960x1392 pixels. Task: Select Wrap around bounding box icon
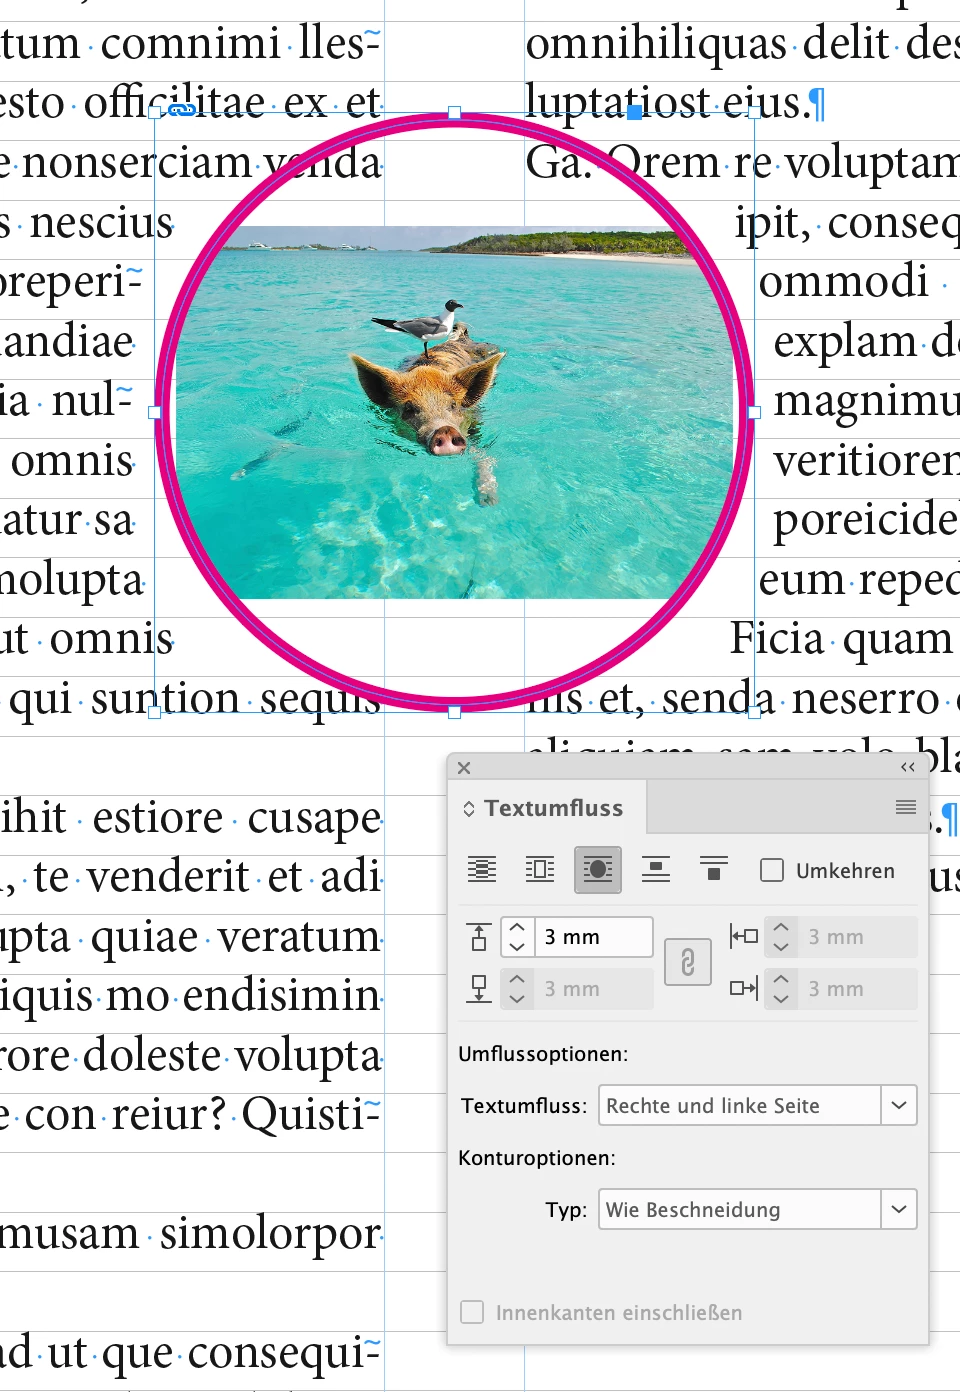[540, 870]
